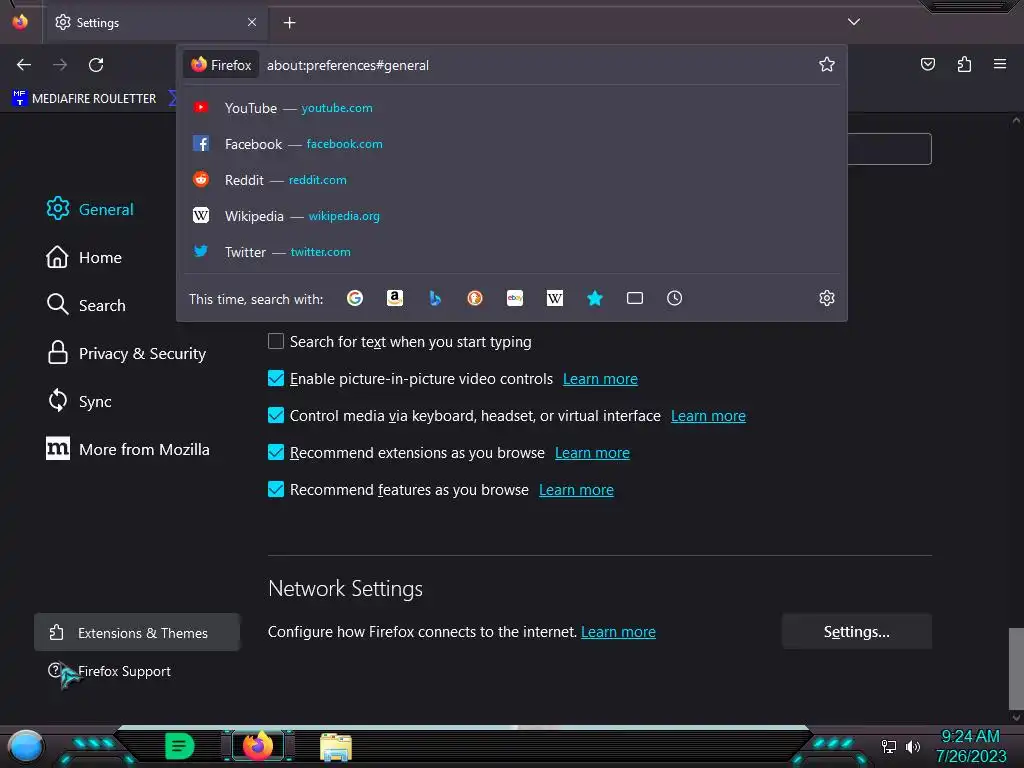Open Extensions puzzle icon in toolbar
Image resolution: width=1024 pixels, height=768 pixels.
coord(964,64)
